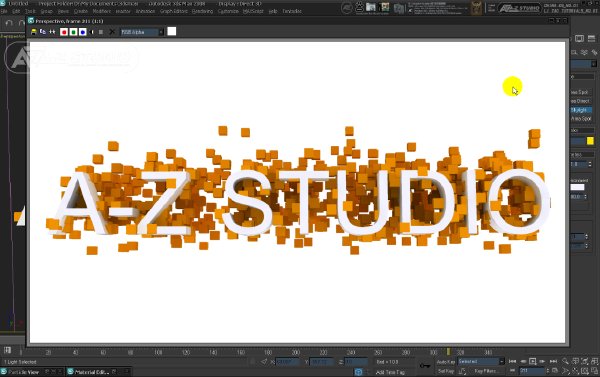Toggle the blue channel in render window

82,32
